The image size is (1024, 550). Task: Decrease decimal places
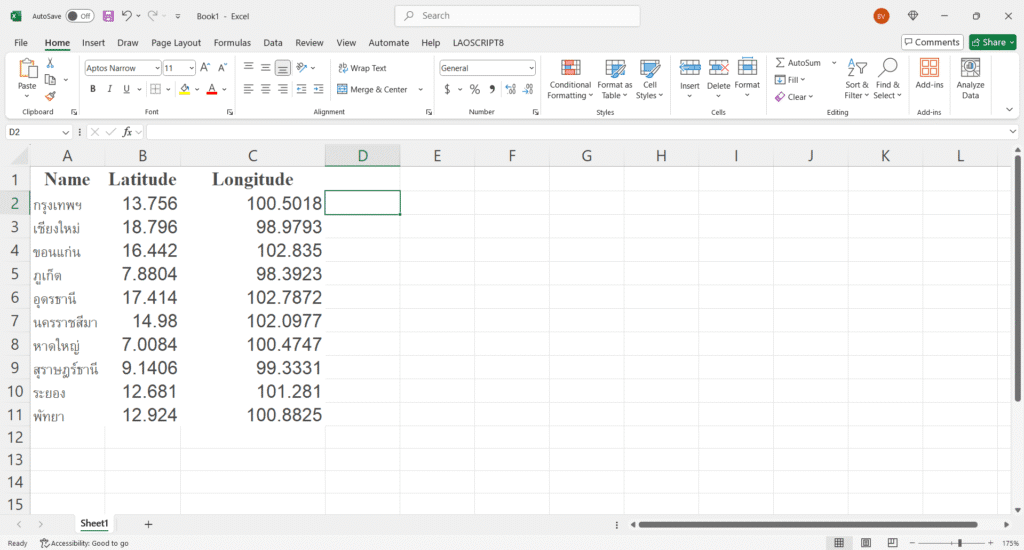point(528,89)
